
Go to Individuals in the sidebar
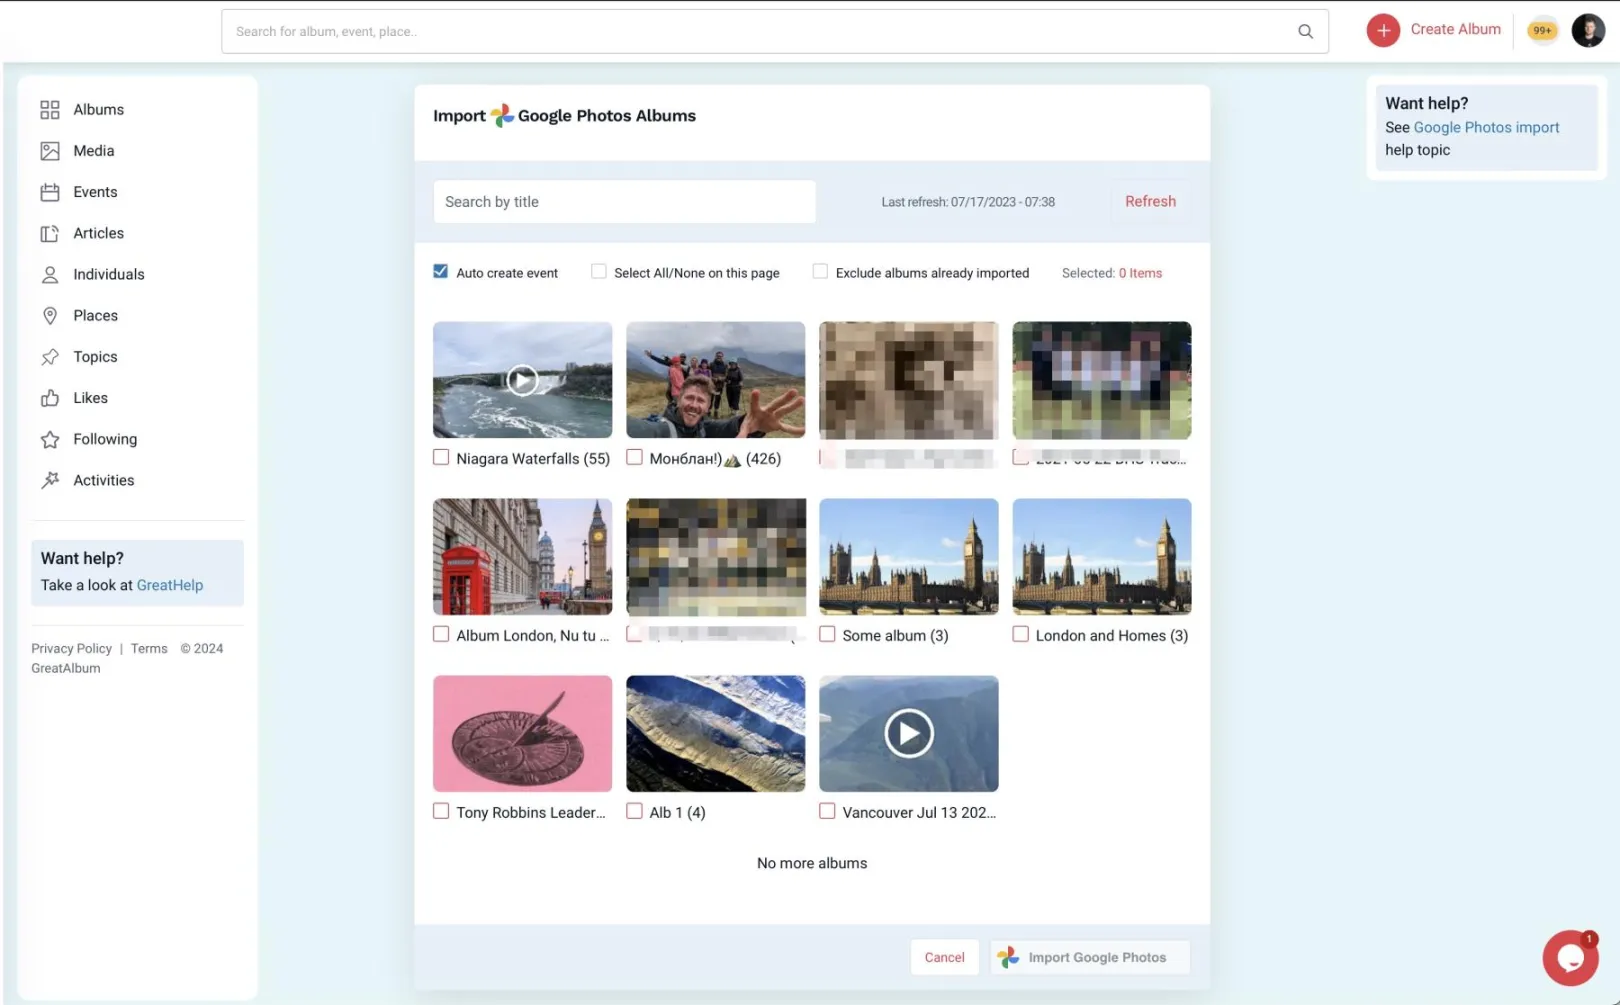pyautogui.click(x=108, y=274)
